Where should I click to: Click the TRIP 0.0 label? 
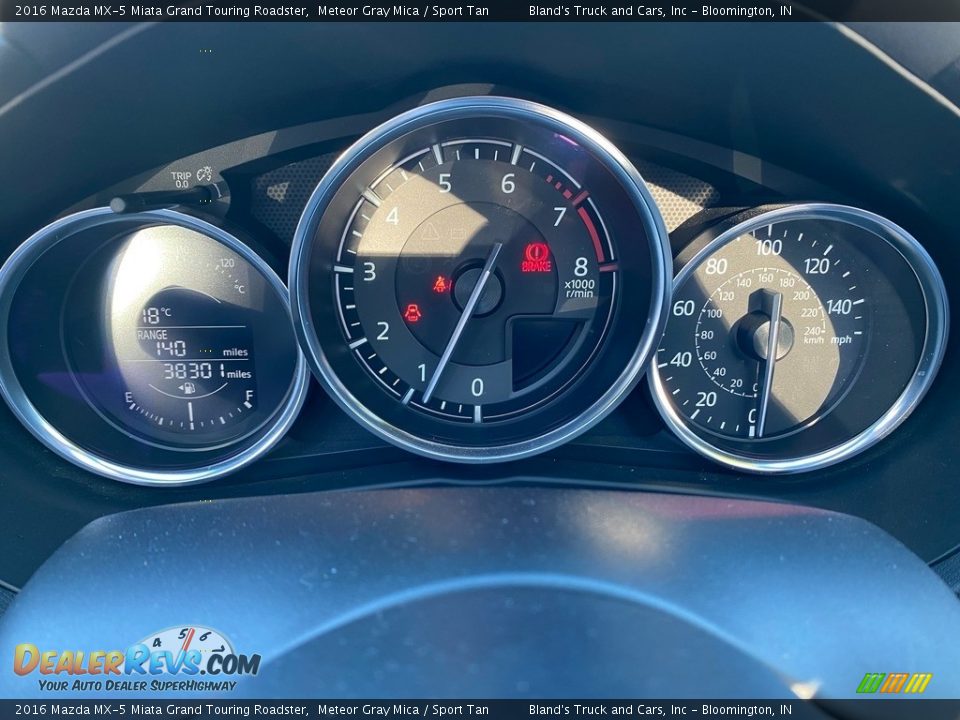click(x=181, y=179)
